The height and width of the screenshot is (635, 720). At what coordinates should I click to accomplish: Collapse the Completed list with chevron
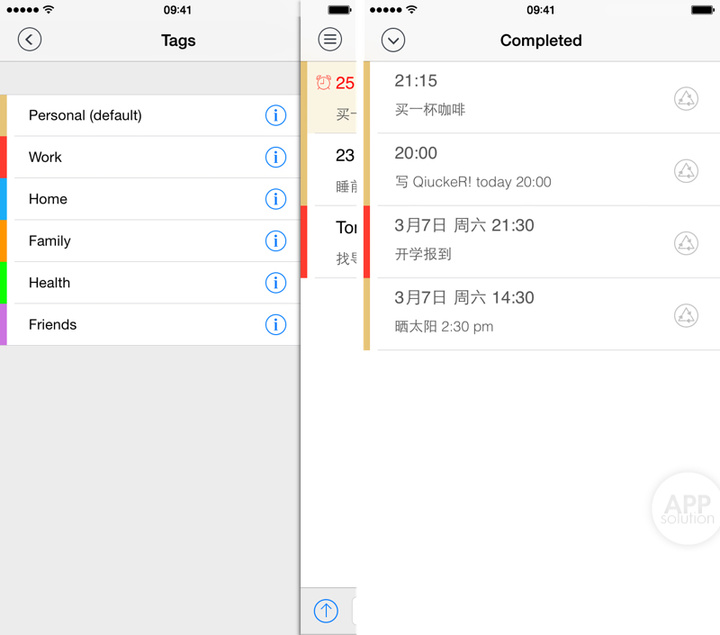393,41
